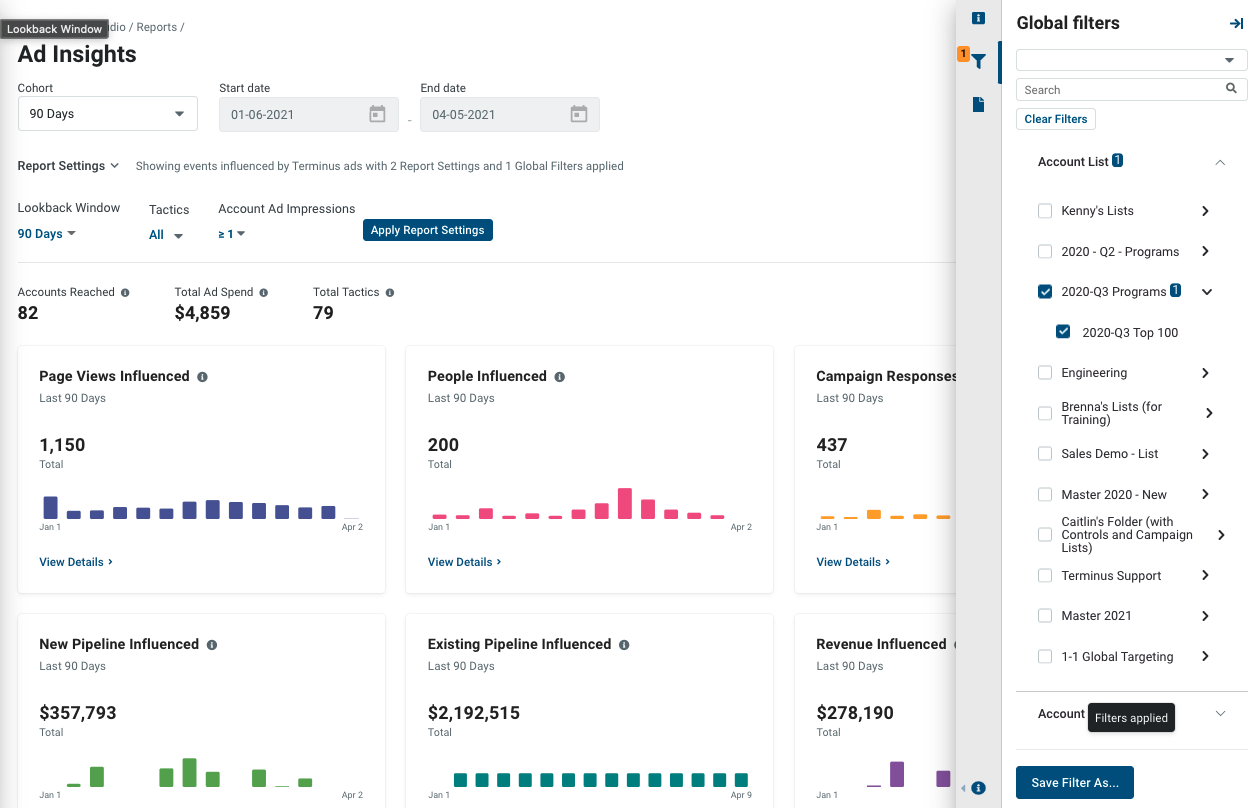Expand the Sales Demo - List folder
1259x808 pixels.
pos(1205,454)
